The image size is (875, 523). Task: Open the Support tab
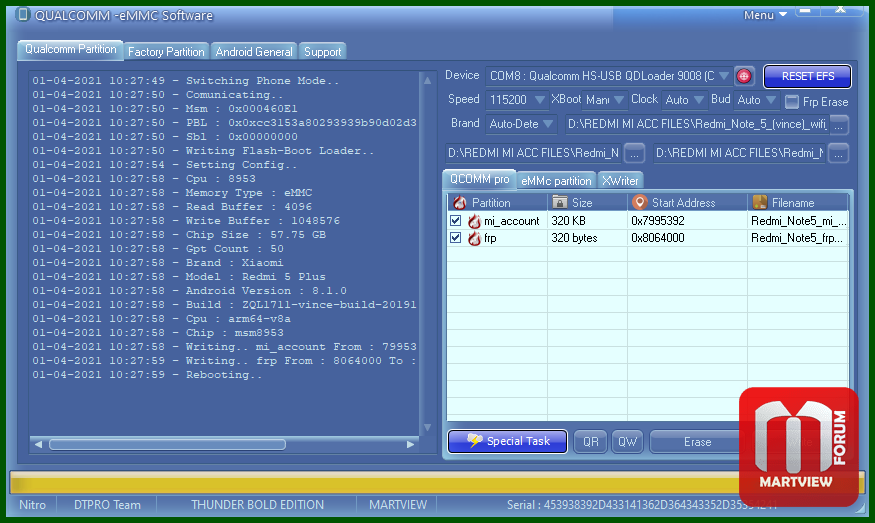pos(323,52)
